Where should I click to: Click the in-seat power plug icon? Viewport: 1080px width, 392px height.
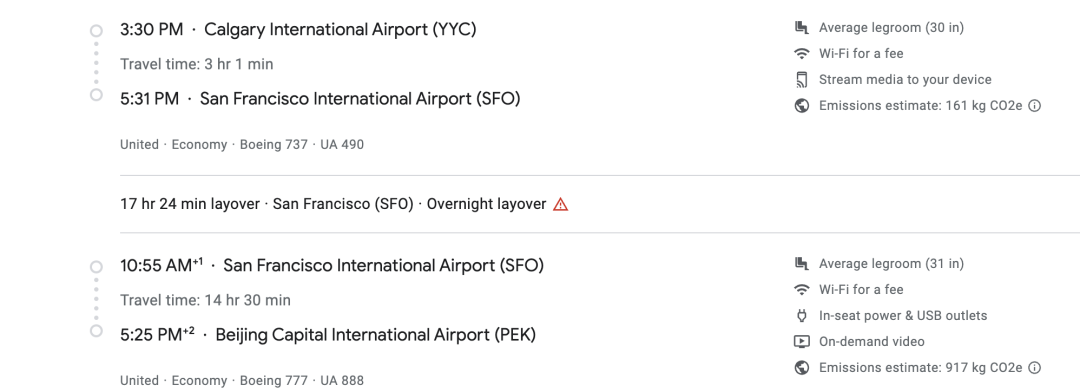(801, 316)
